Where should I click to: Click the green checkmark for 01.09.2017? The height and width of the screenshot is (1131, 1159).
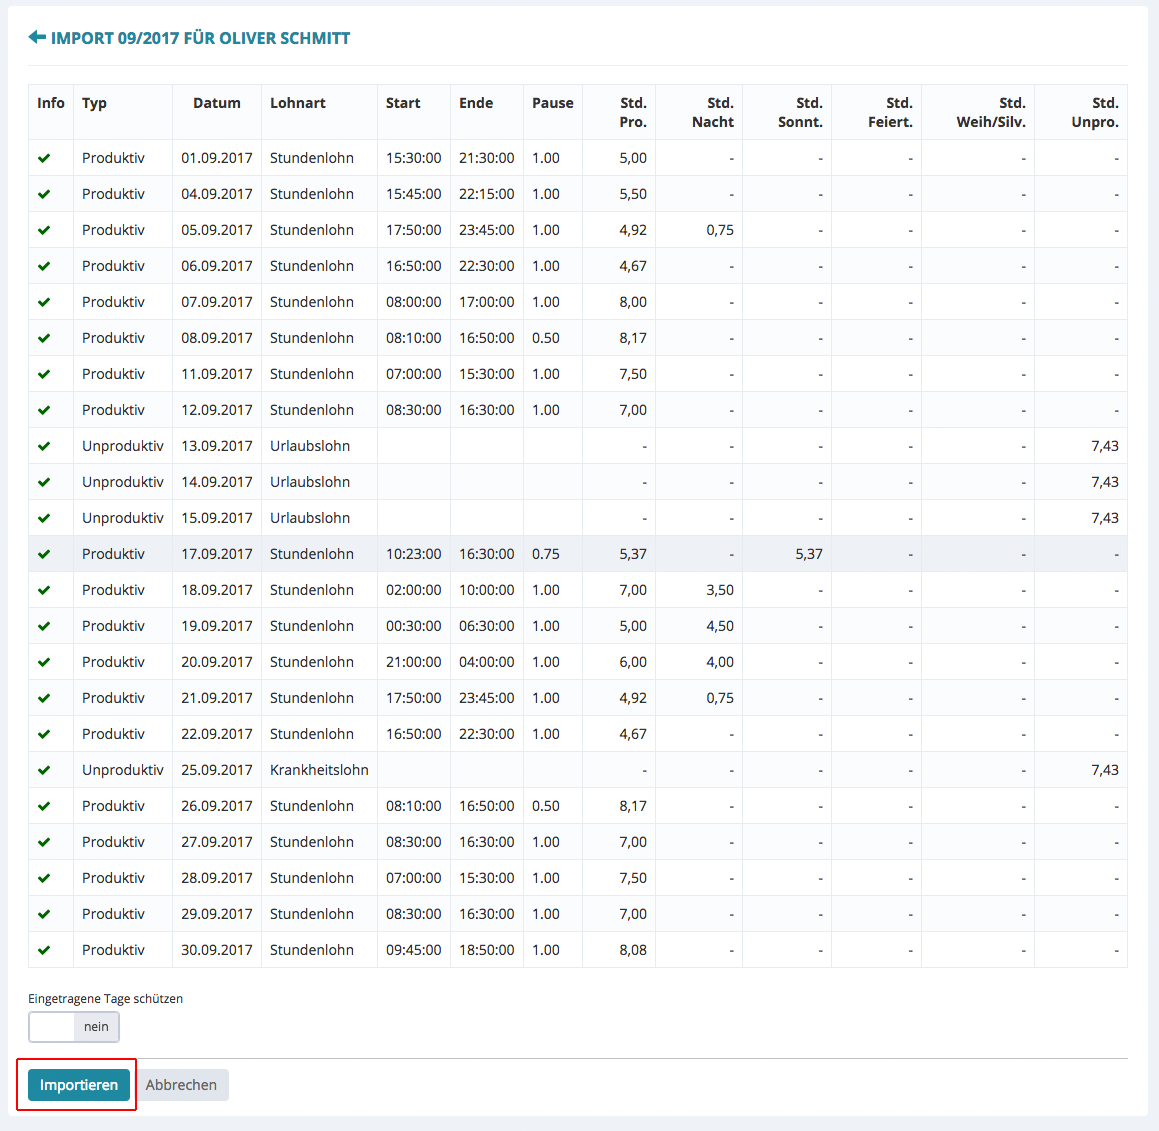(44, 158)
